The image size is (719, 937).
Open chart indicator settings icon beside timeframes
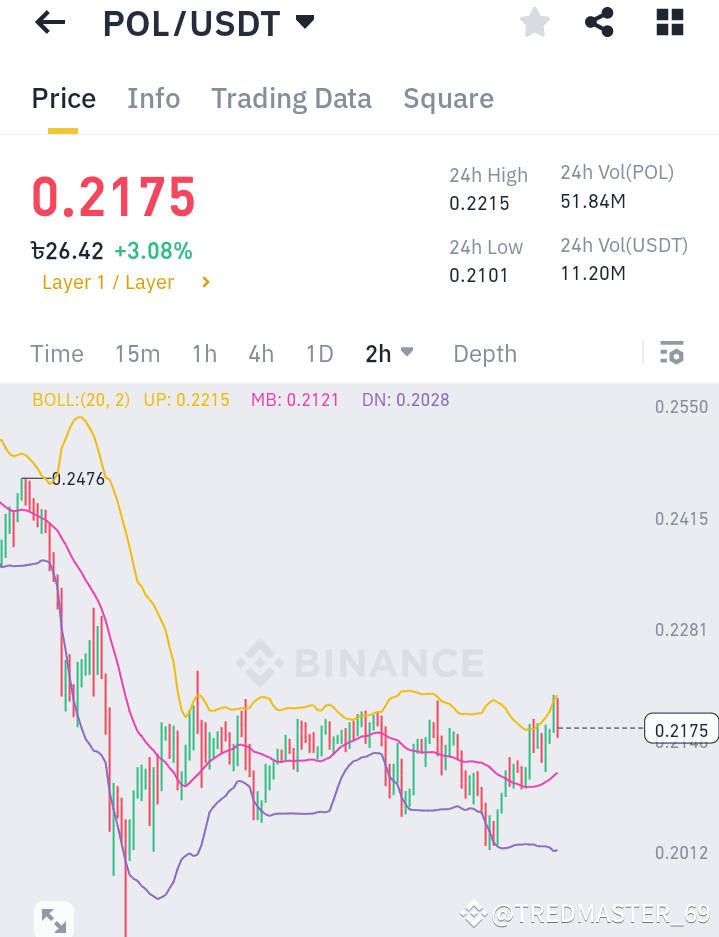point(671,353)
